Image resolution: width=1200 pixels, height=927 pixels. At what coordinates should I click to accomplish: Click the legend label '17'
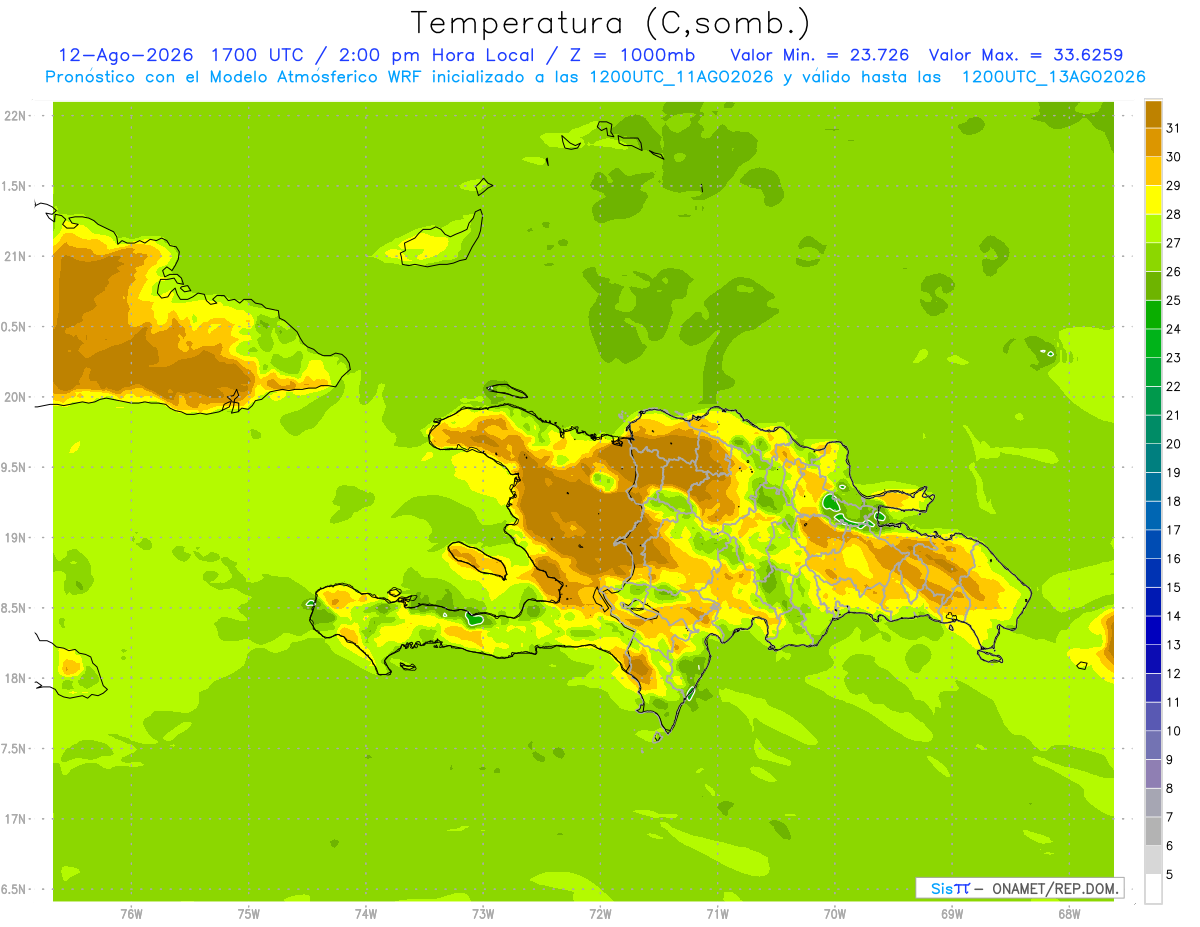coord(1174,530)
